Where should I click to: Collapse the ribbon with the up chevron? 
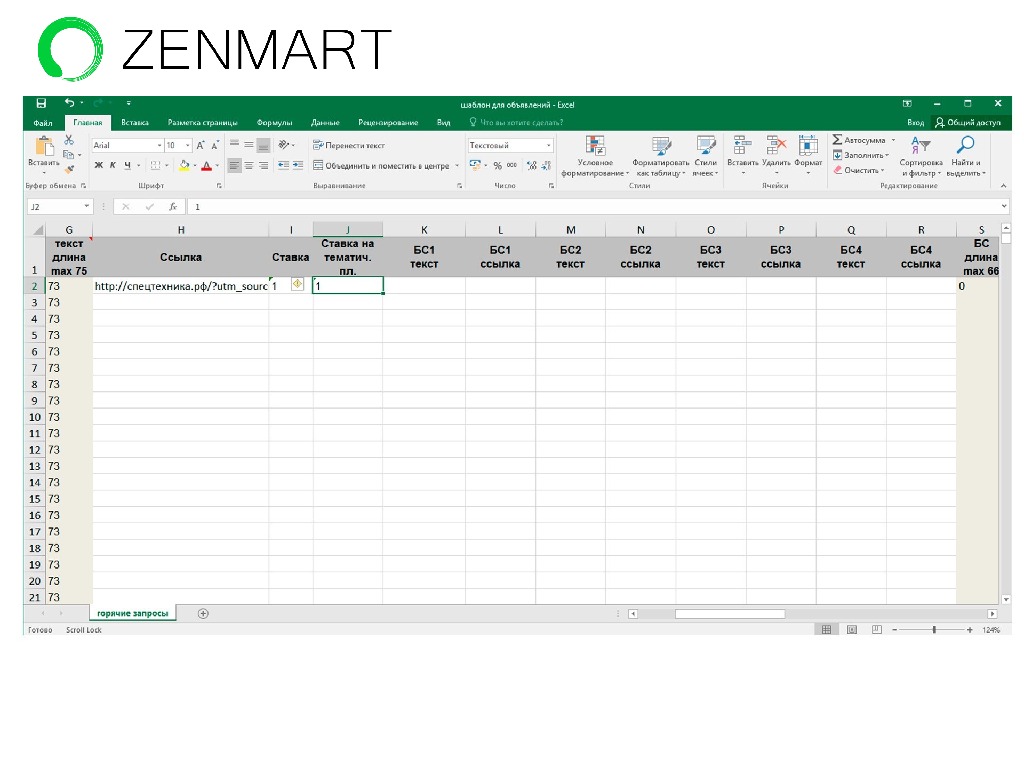(x=1004, y=186)
